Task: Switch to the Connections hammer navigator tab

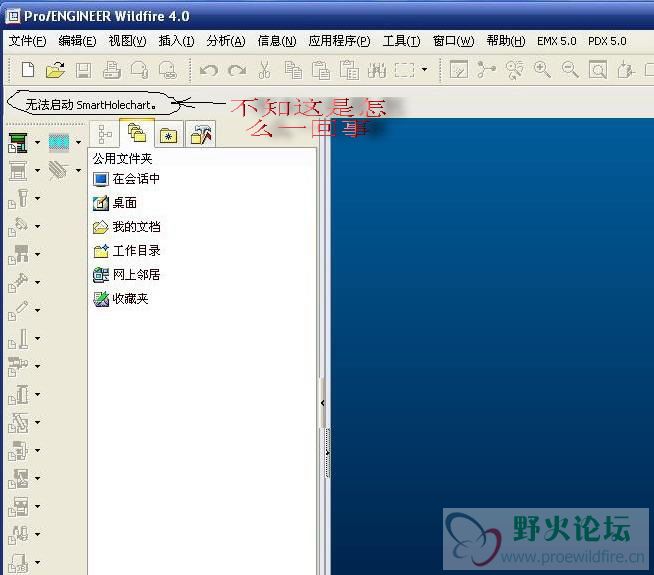Action: (201, 134)
